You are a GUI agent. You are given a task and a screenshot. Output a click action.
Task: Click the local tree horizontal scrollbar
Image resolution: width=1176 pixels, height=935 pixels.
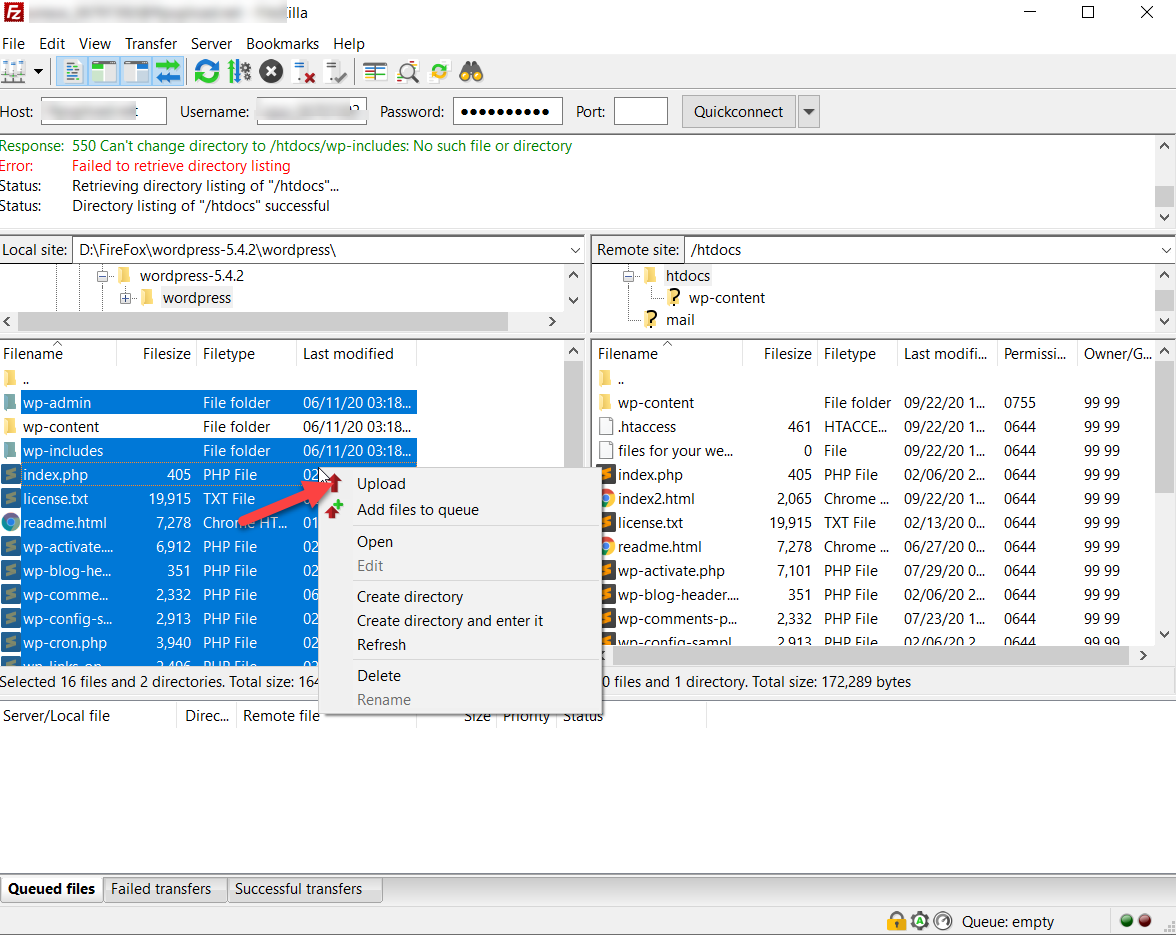pyautogui.click(x=262, y=322)
